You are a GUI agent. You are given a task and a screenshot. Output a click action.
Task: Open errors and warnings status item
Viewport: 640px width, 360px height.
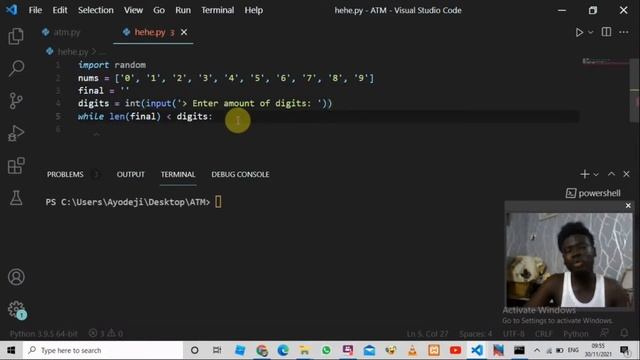coord(106,334)
